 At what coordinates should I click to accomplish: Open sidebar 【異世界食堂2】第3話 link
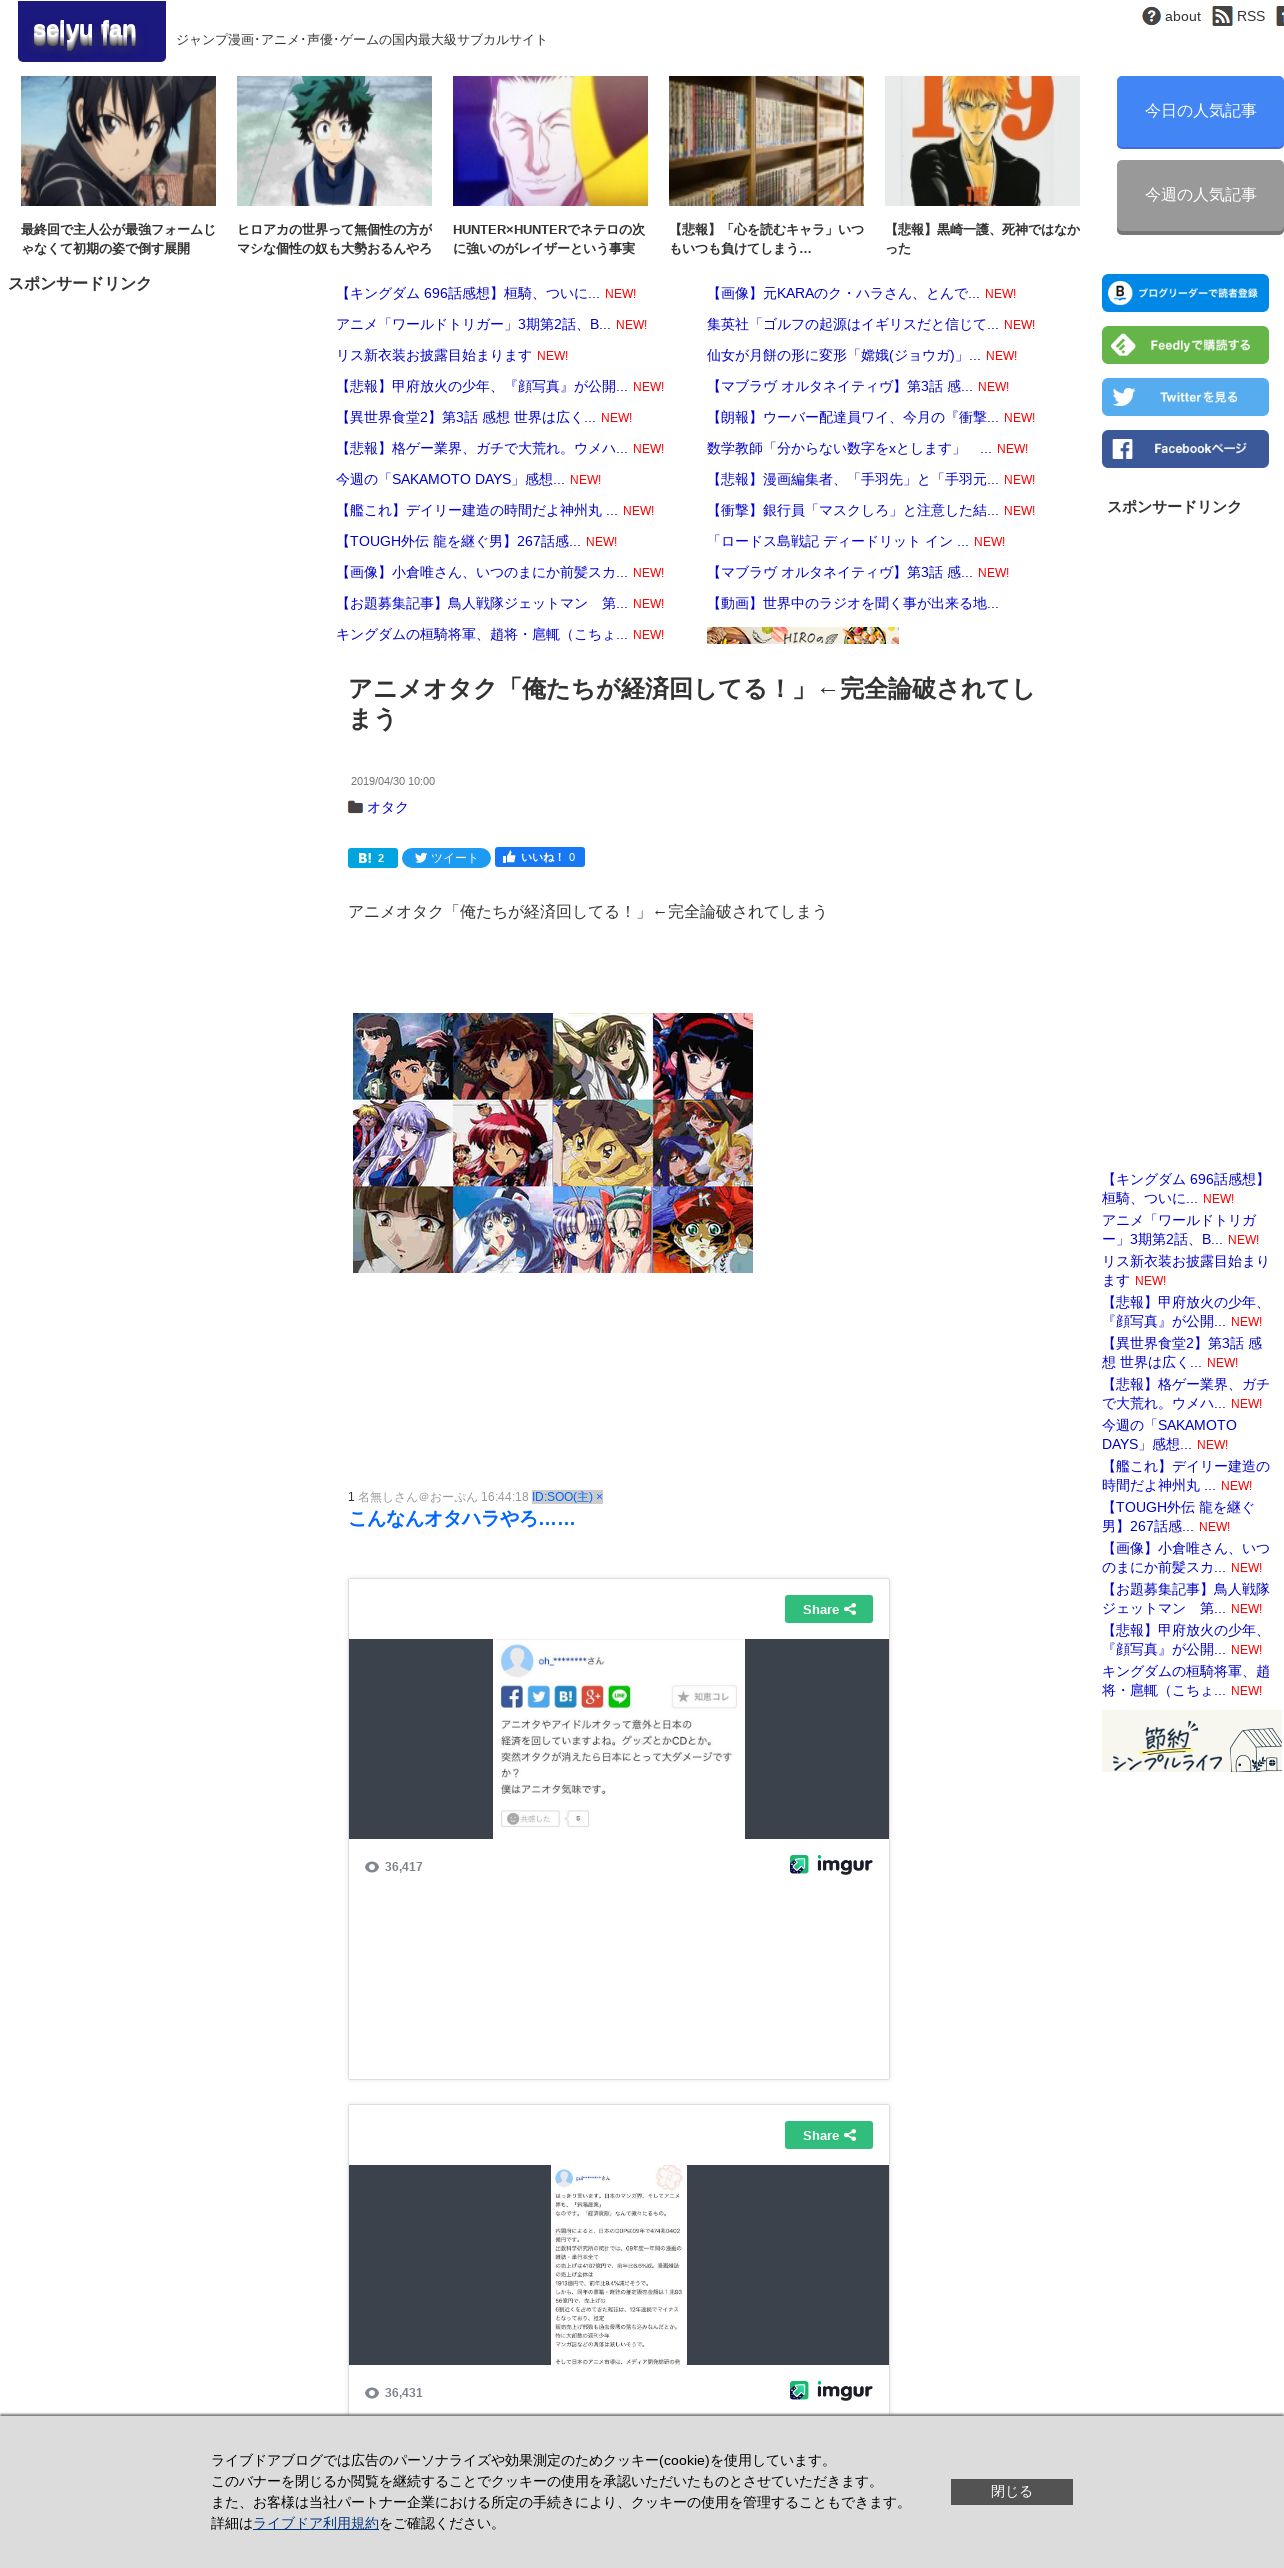point(1182,1352)
